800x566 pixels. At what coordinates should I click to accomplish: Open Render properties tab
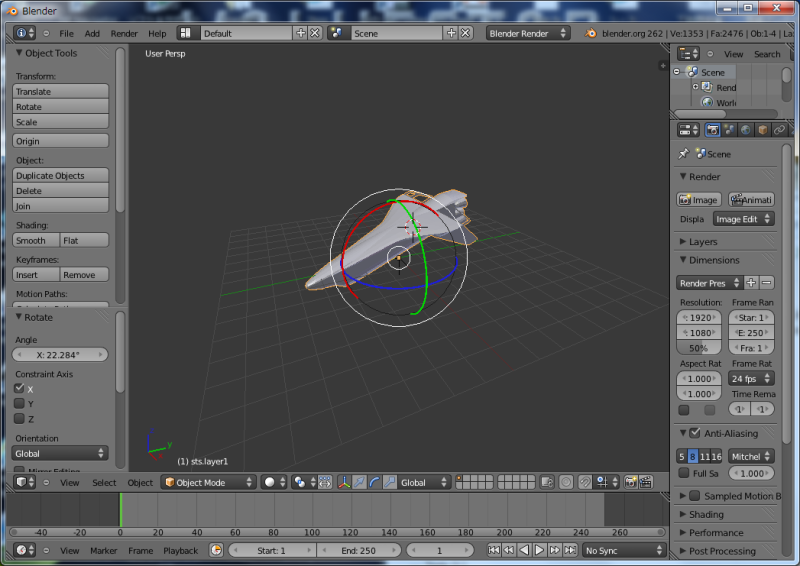(x=713, y=130)
